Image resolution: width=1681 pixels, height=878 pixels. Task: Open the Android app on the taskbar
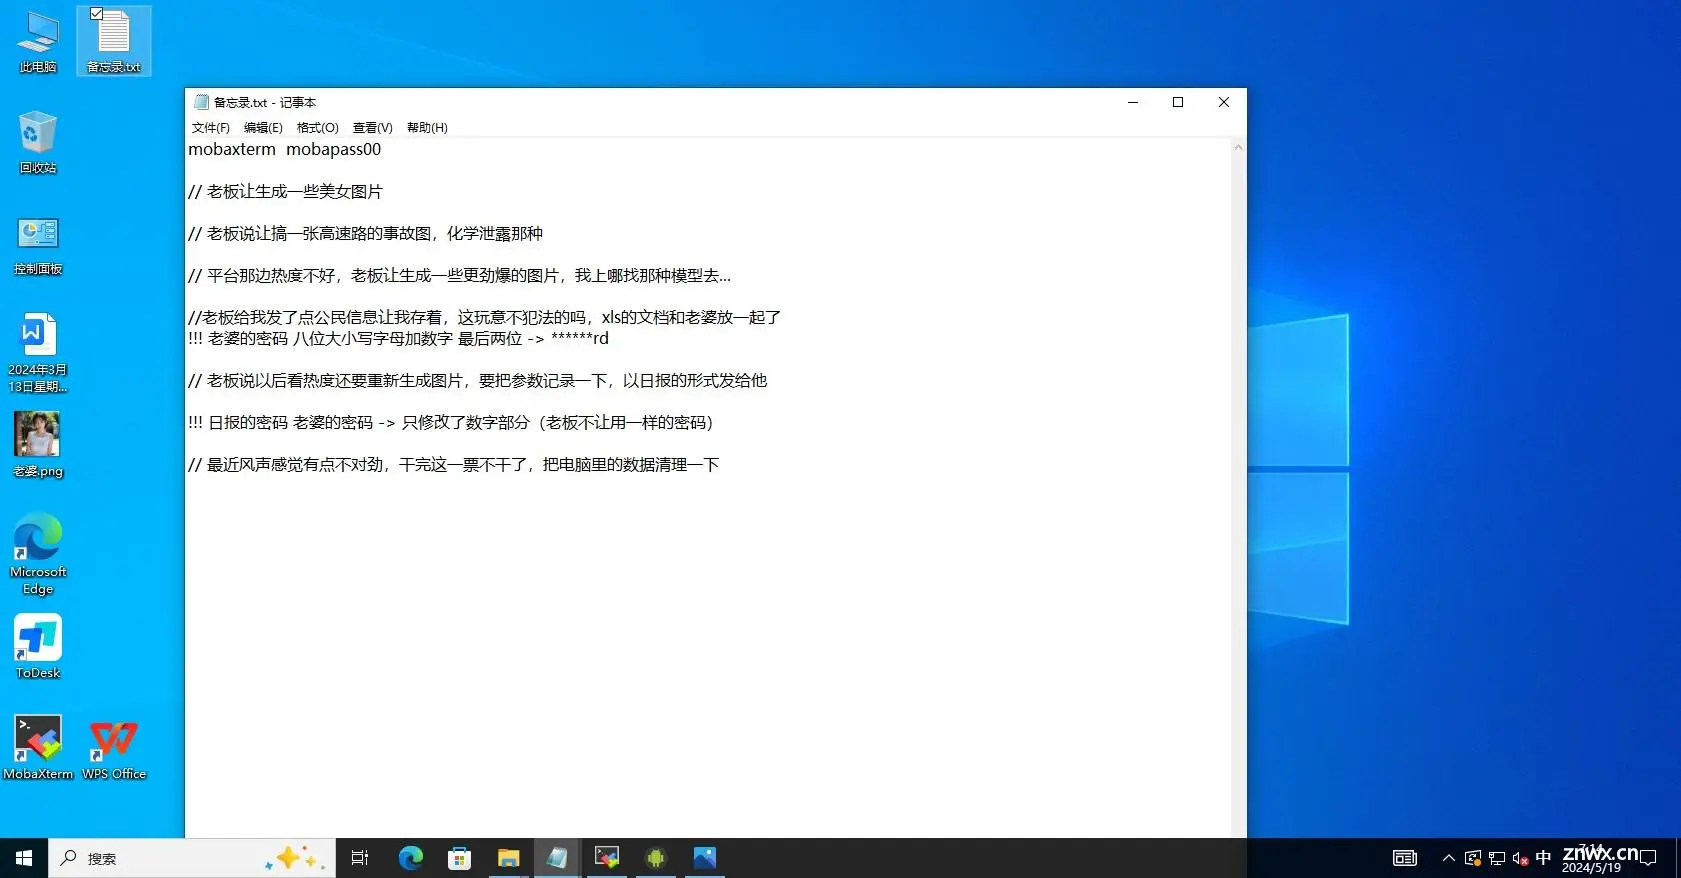[x=656, y=858]
